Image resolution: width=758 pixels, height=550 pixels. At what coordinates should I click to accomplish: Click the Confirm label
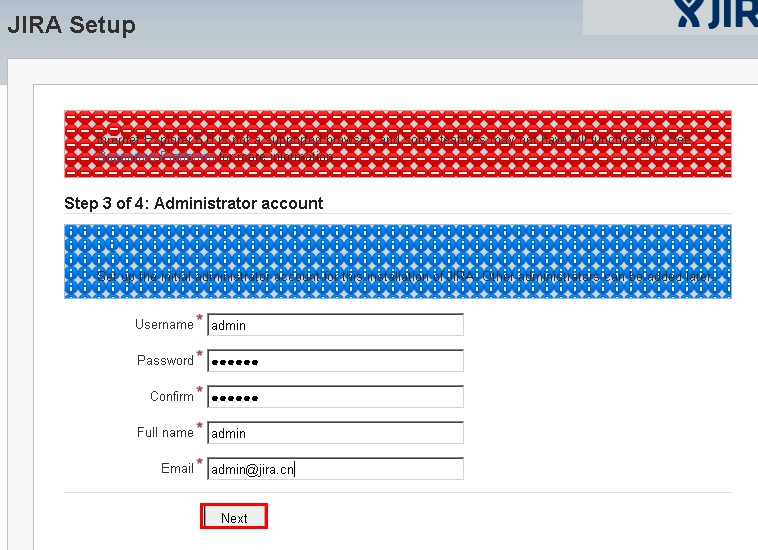(x=172, y=396)
